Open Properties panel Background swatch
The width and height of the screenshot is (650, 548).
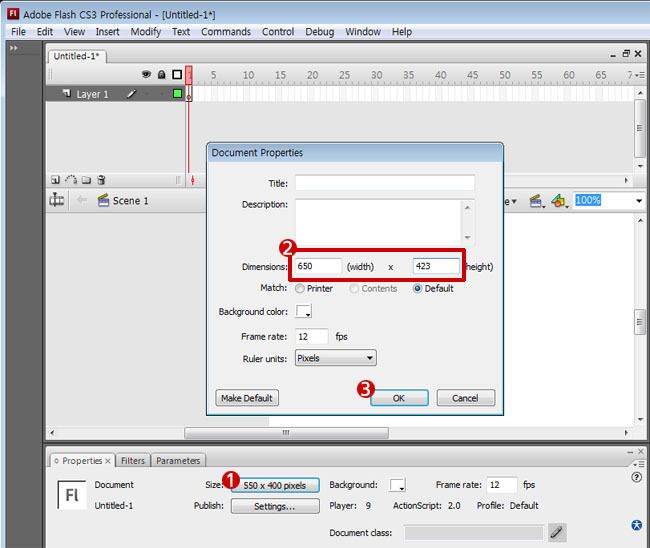397,485
